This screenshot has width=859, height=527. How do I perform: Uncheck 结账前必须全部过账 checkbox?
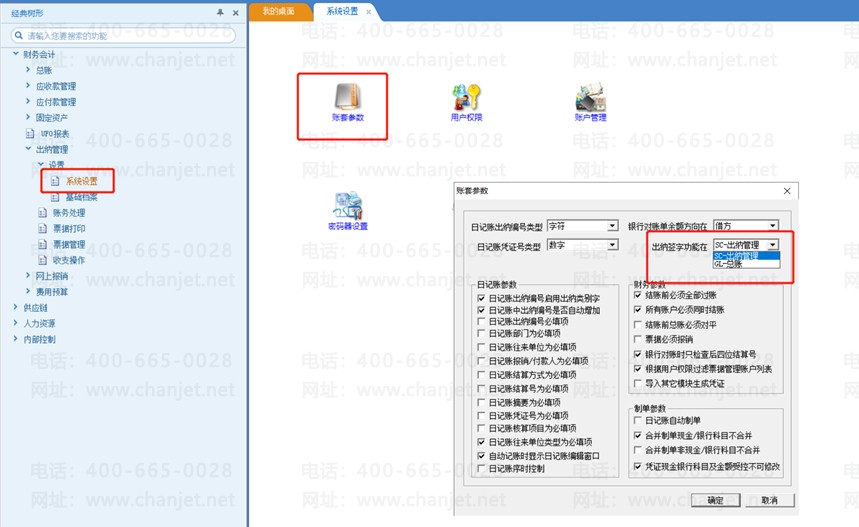coord(638,295)
